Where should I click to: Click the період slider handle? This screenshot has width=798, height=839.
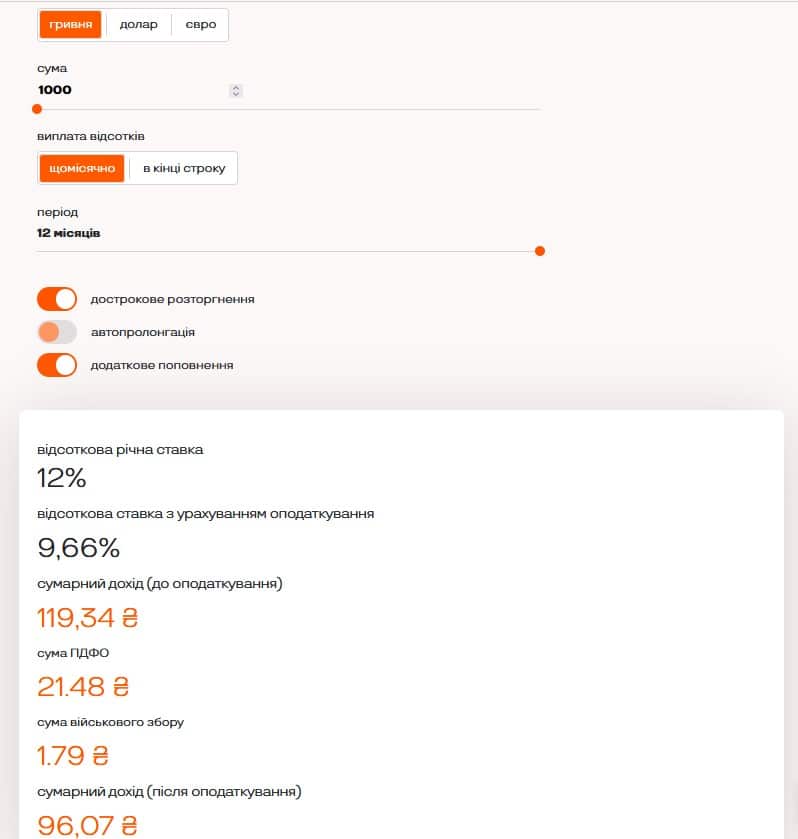coord(540,251)
